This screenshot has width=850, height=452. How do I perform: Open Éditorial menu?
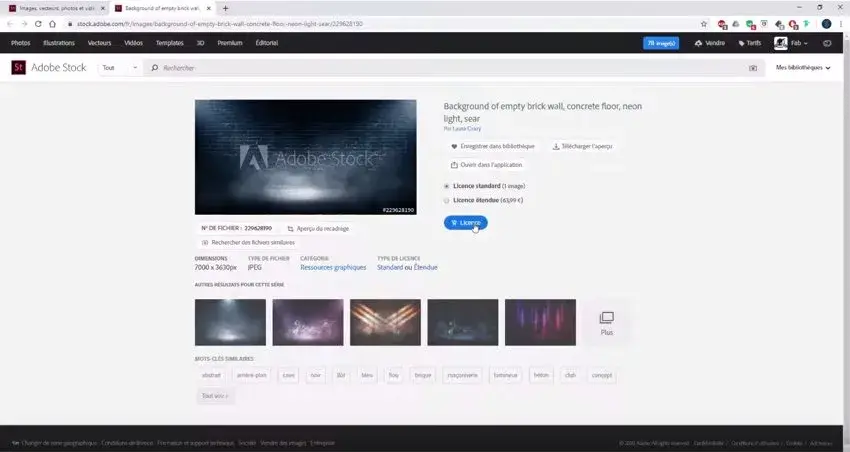click(267, 43)
